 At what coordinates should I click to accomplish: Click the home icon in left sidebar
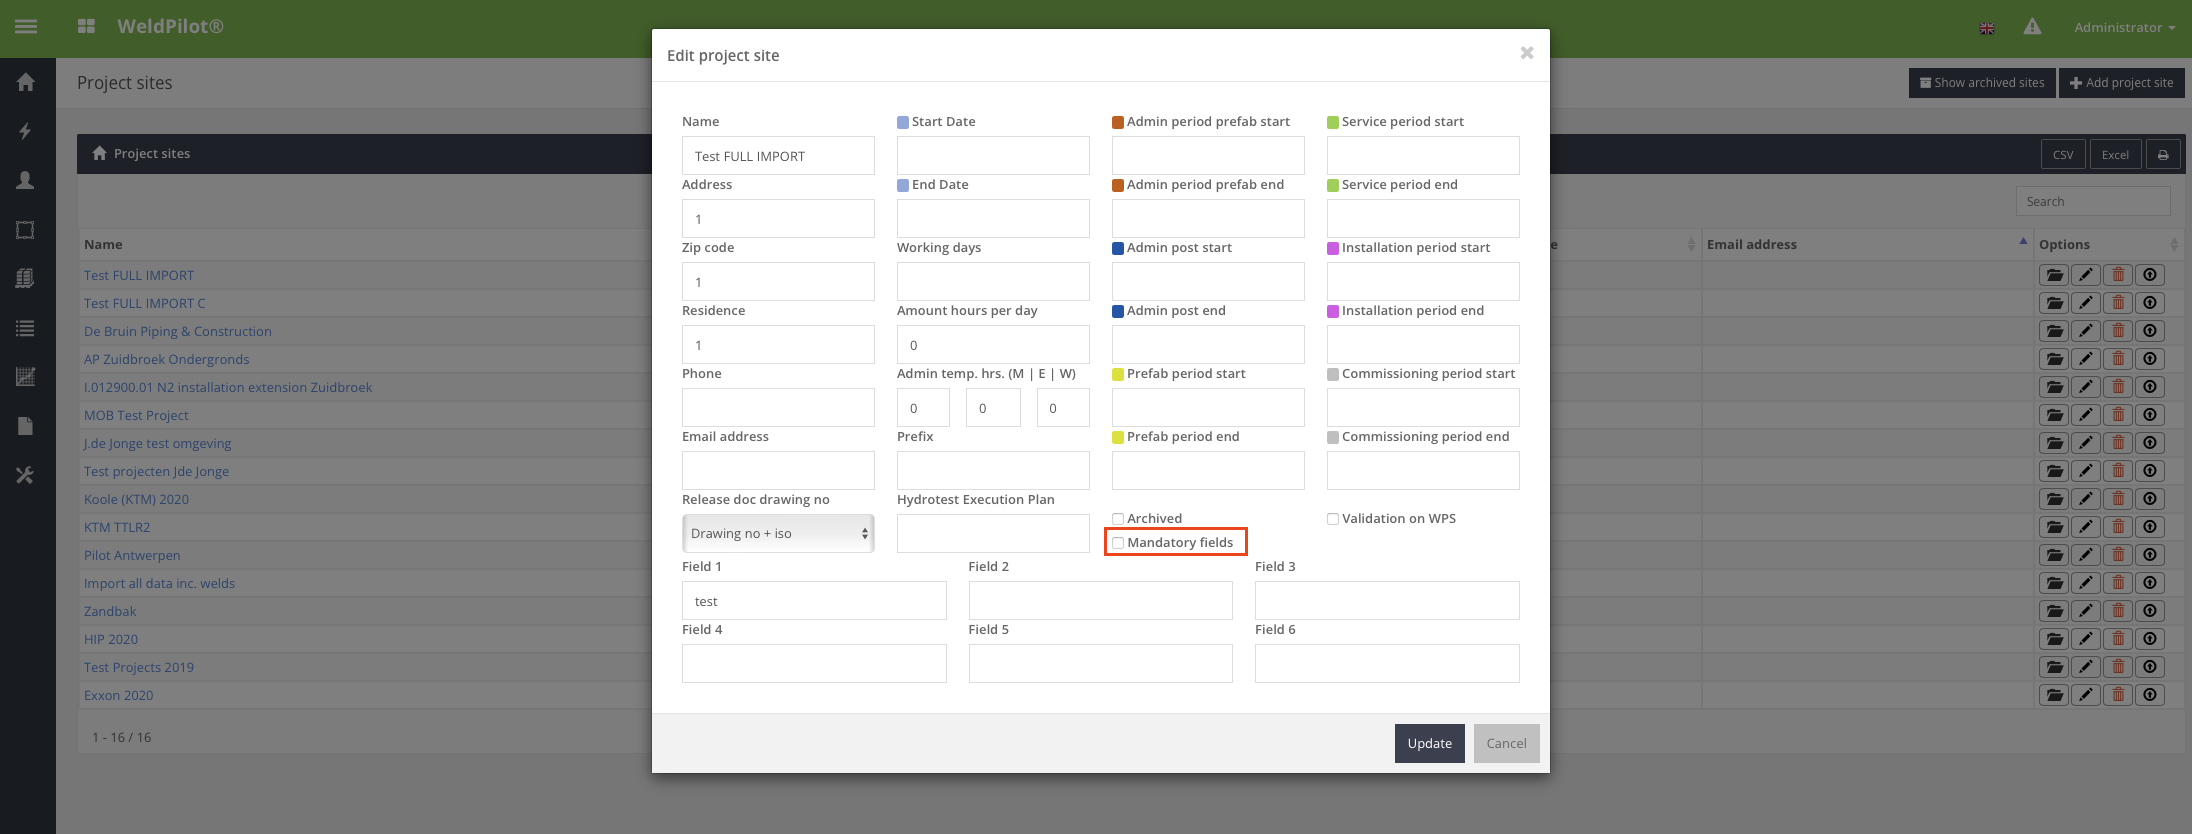(26, 83)
